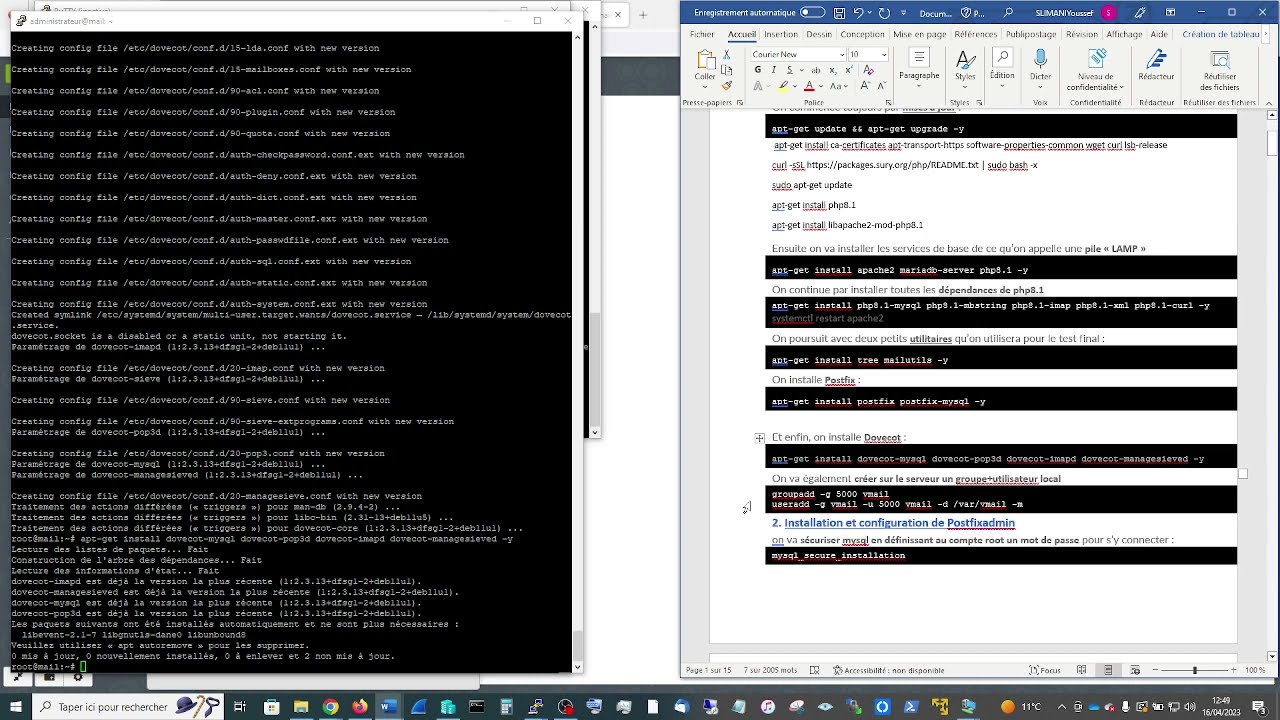
Task: Click the Windows Start button
Action: point(16,706)
